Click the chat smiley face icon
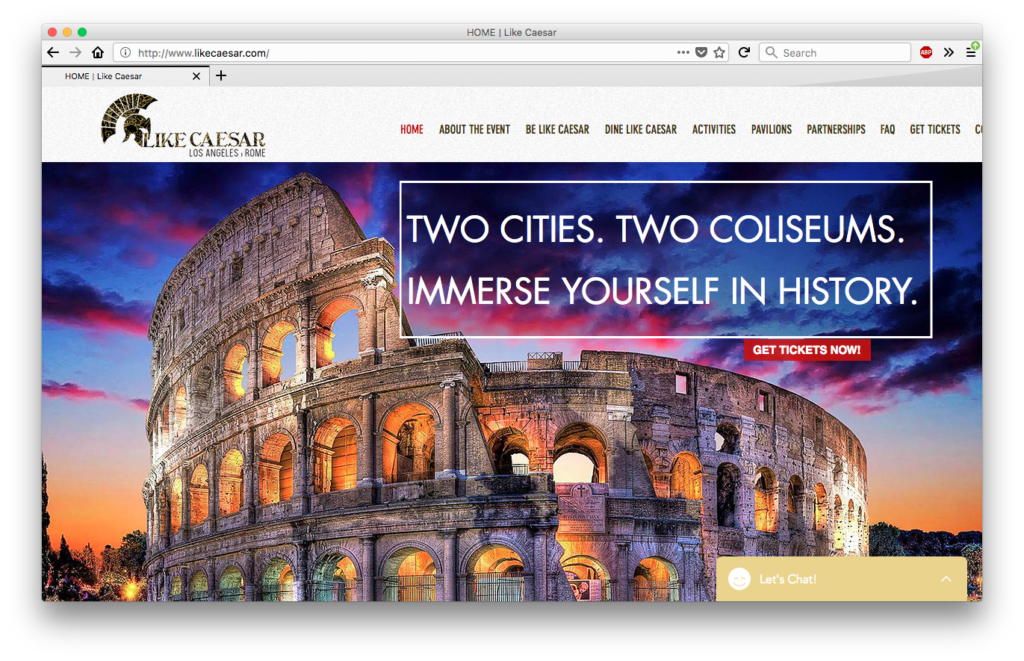Viewport: 1024px width, 661px height. (x=739, y=579)
